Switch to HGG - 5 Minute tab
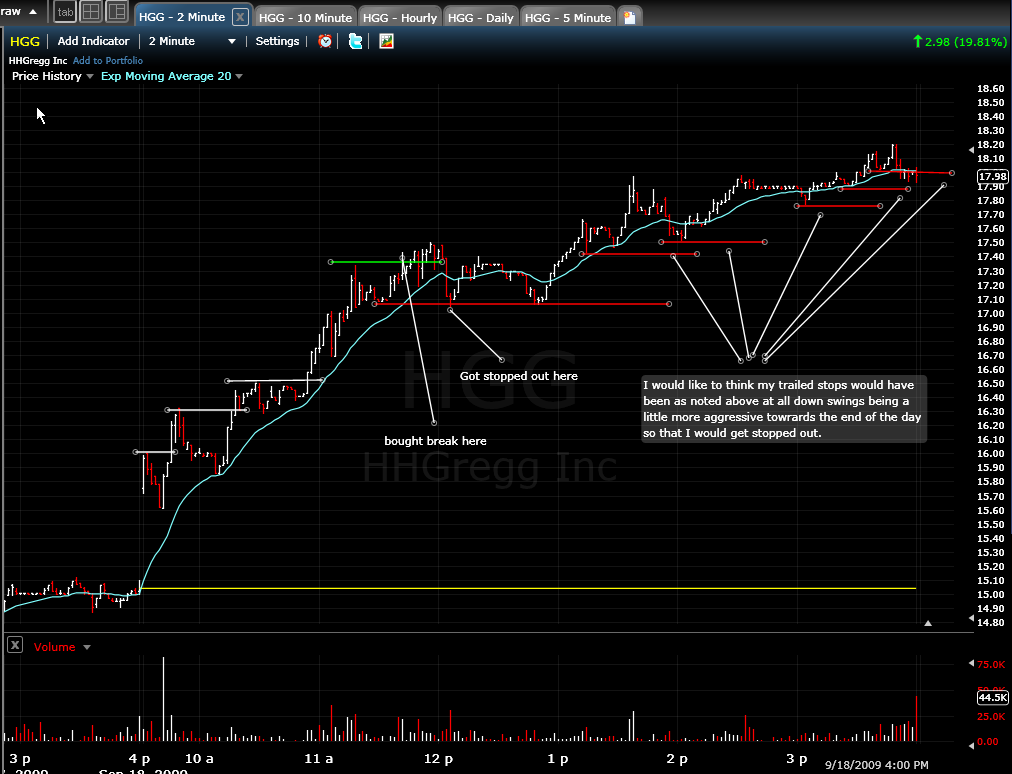The height and width of the screenshot is (774, 1012). [x=568, y=17]
